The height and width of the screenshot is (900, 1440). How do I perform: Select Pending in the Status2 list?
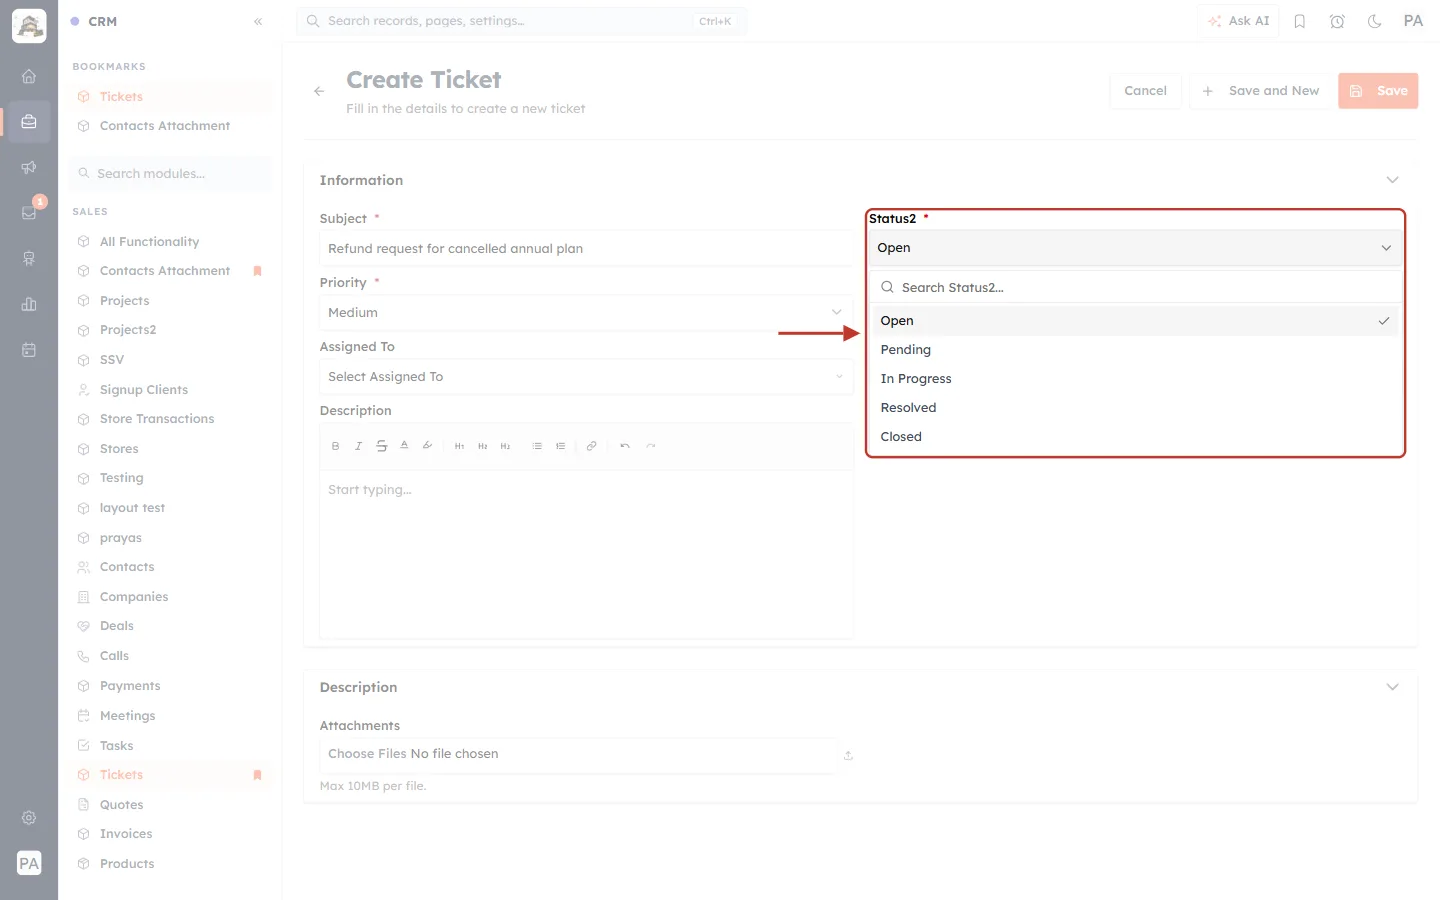(1135, 350)
